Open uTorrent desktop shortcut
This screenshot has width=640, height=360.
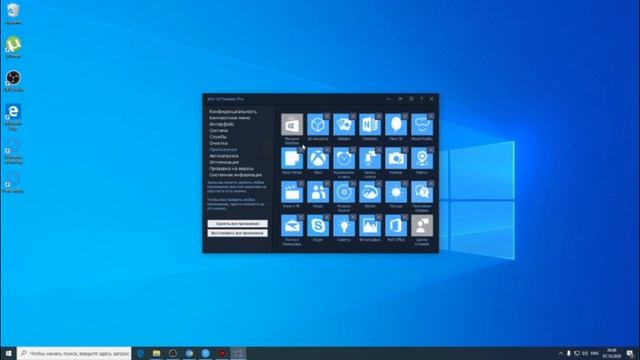13,47
